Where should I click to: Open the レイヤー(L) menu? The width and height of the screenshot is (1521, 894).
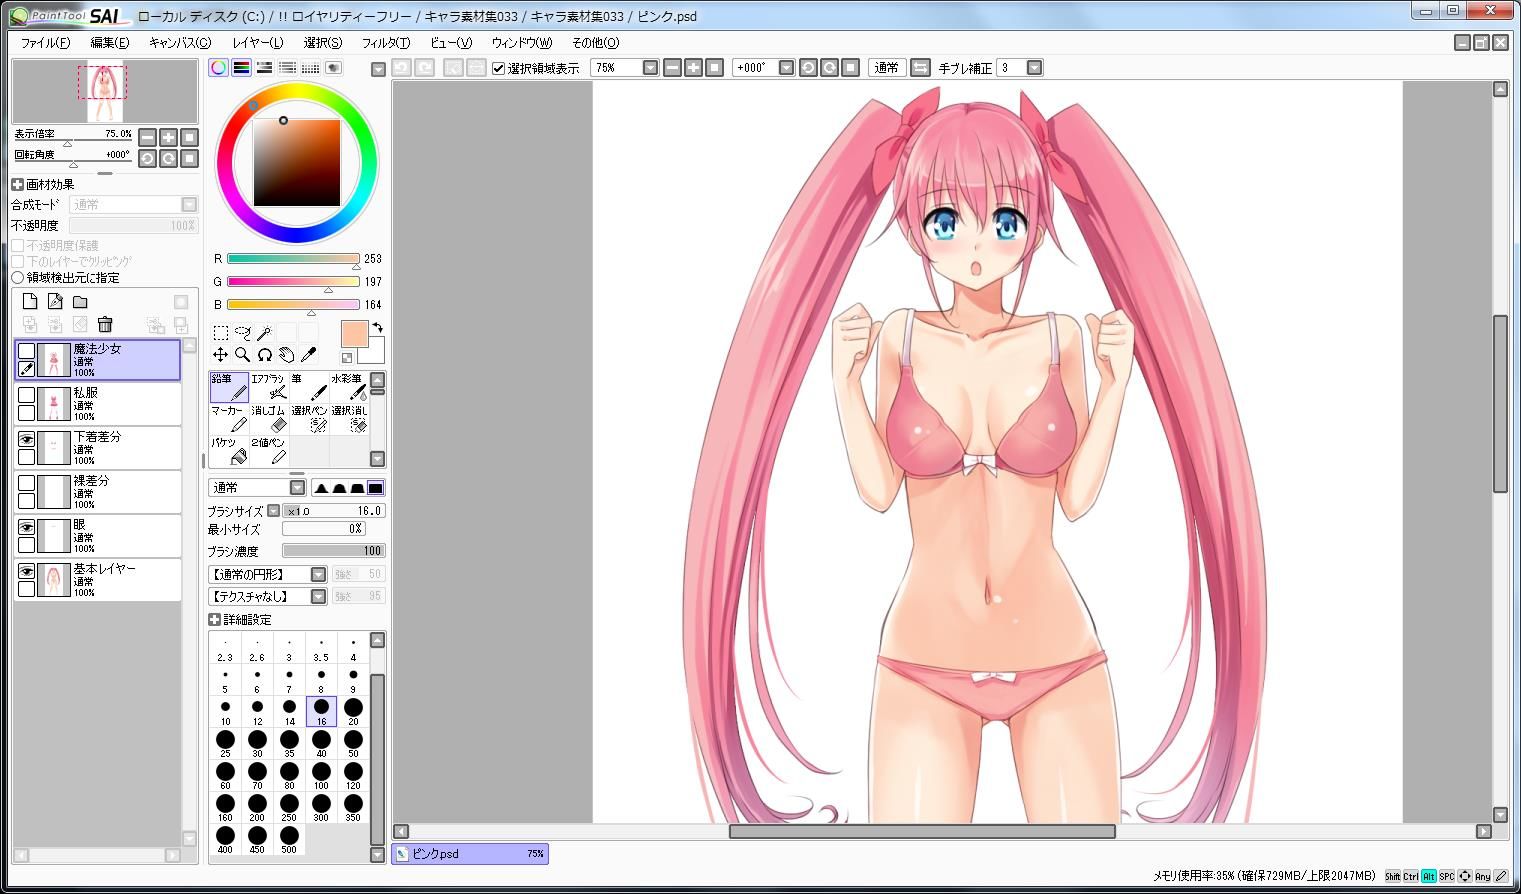tap(258, 43)
